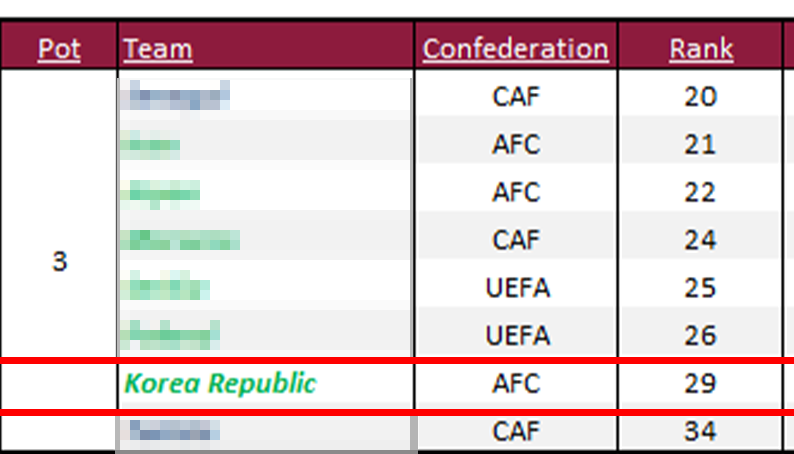Click the rank 26 cell
Screen dimensions: 794x454
coord(700,335)
